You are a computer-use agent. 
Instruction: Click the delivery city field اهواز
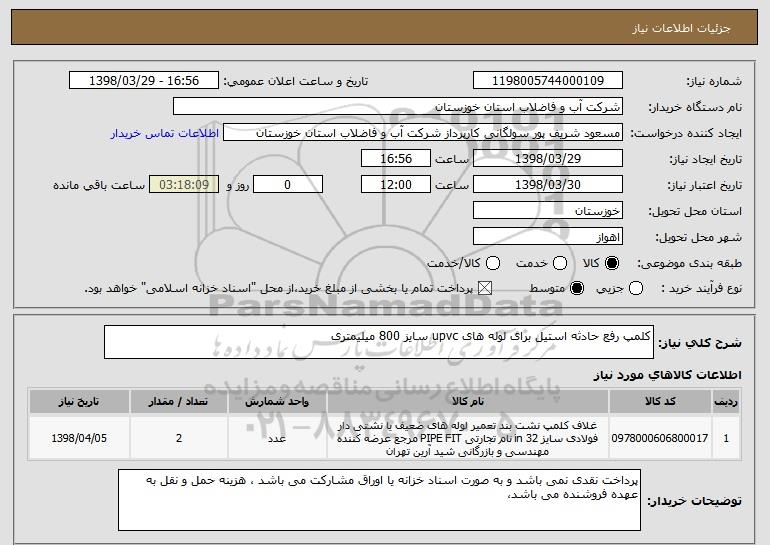click(x=548, y=237)
